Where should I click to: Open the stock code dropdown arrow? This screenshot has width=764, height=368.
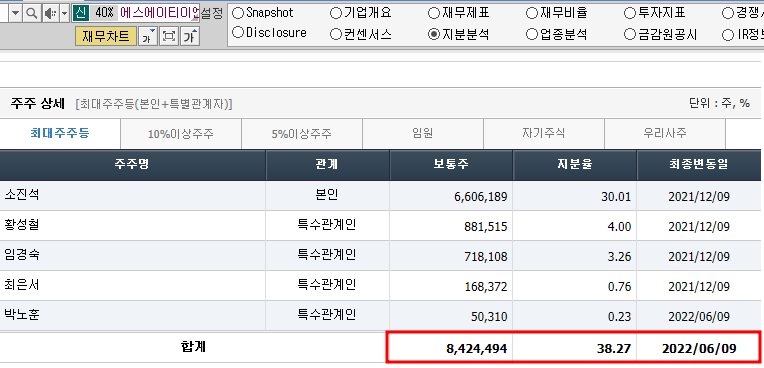pos(15,14)
